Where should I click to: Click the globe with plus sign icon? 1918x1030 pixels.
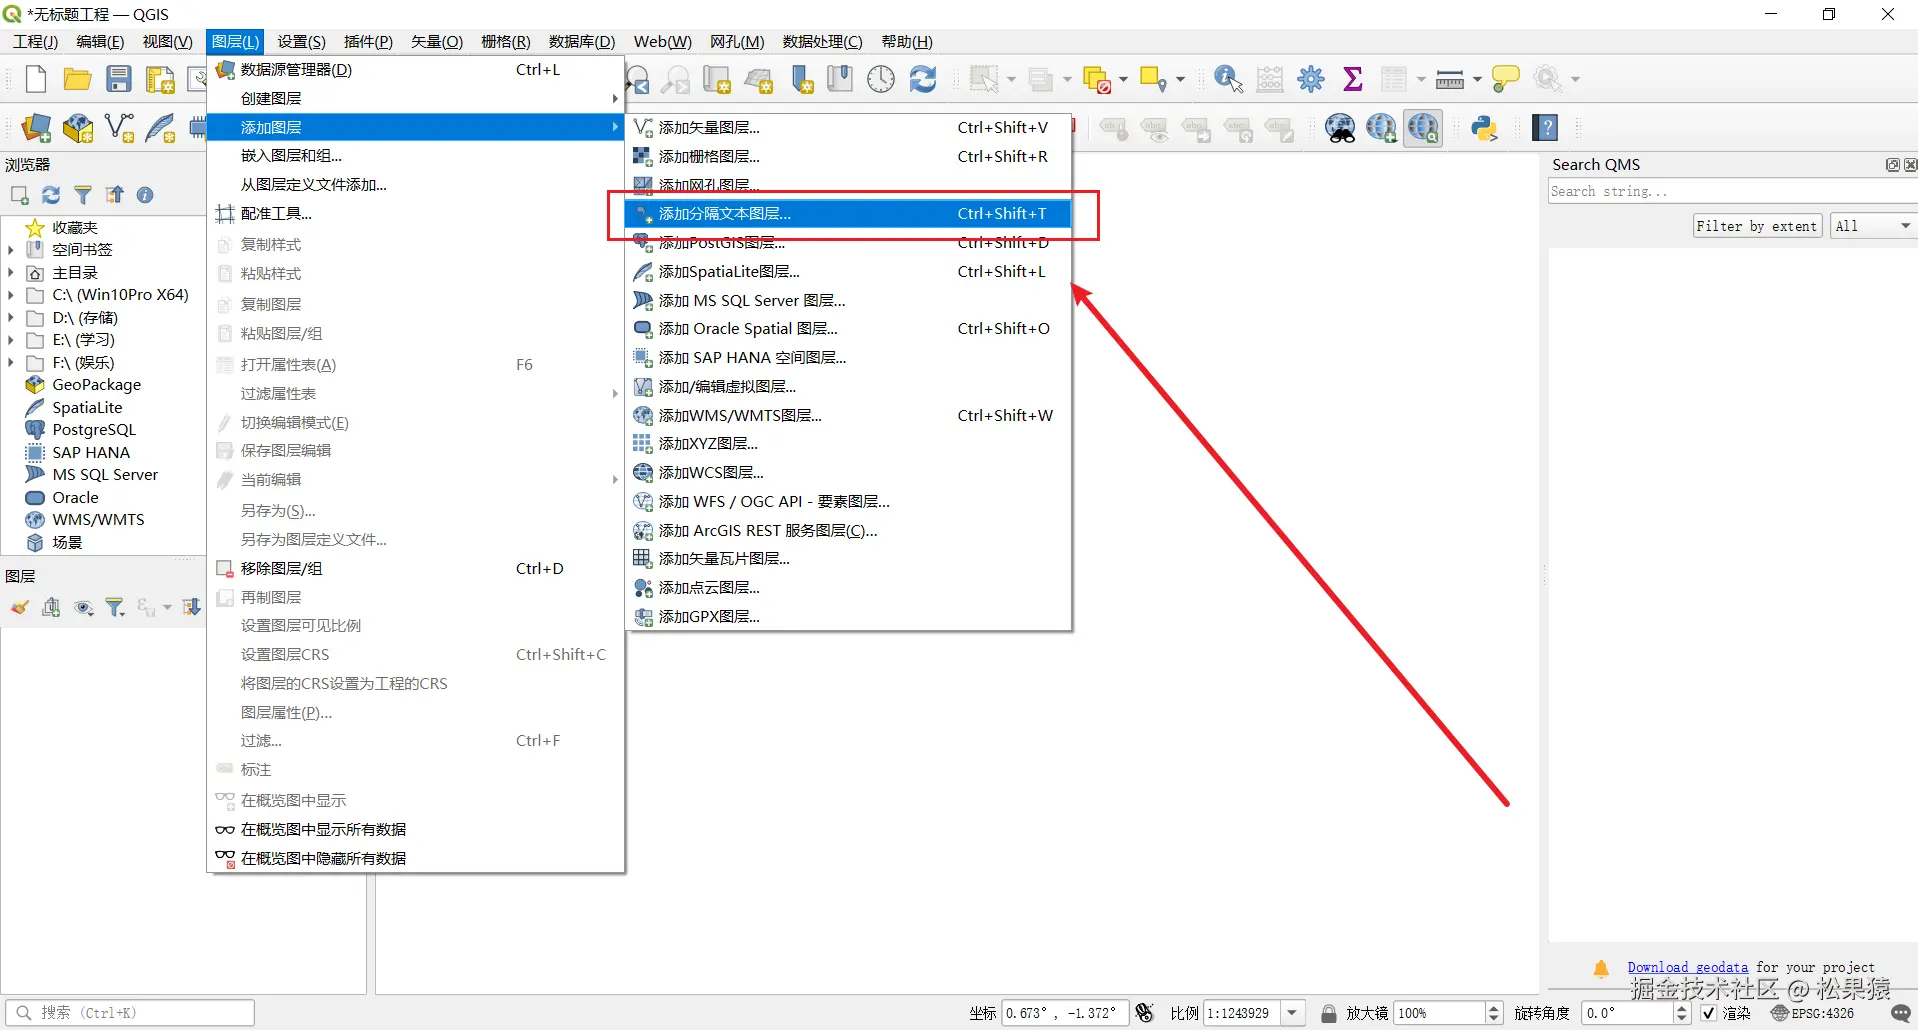click(1382, 128)
